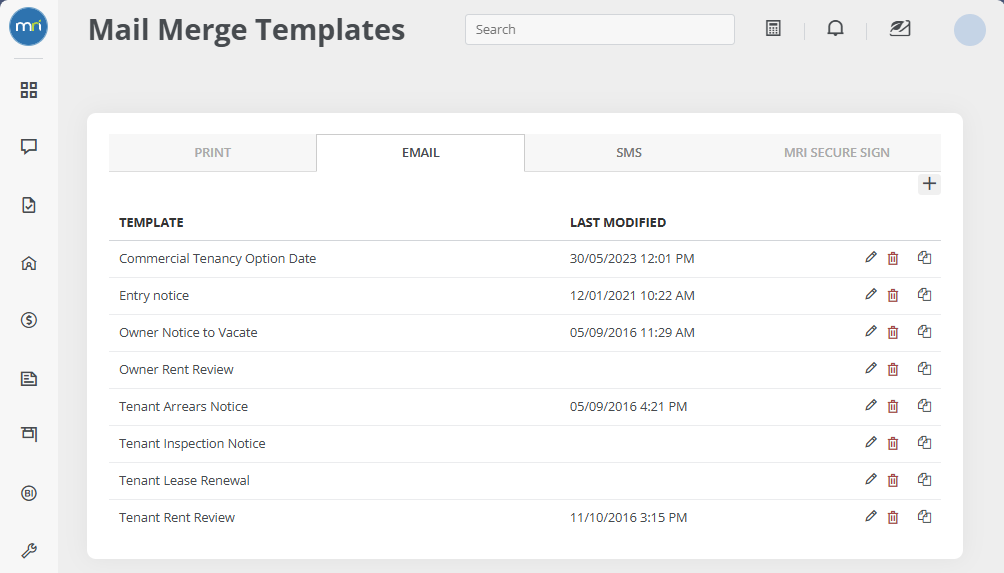Switch to the PRINT tab

(213, 153)
